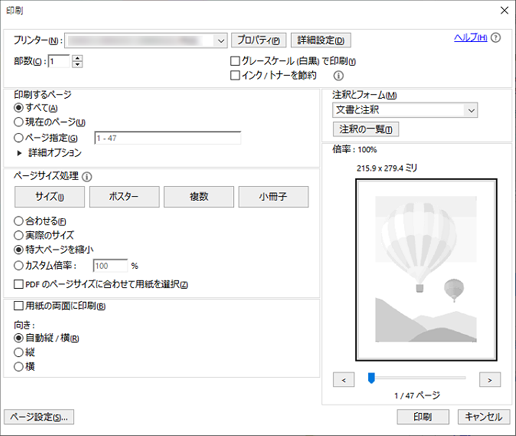
Task: Click the 215.9 x 279.4 ミリ text
Action: (x=387, y=168)
